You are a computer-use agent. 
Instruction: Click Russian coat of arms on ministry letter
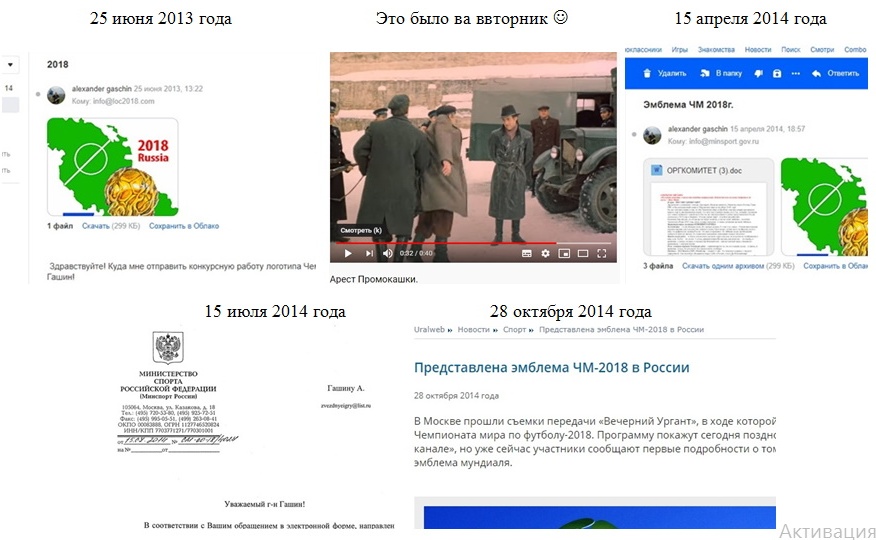(x=168, y=347)
